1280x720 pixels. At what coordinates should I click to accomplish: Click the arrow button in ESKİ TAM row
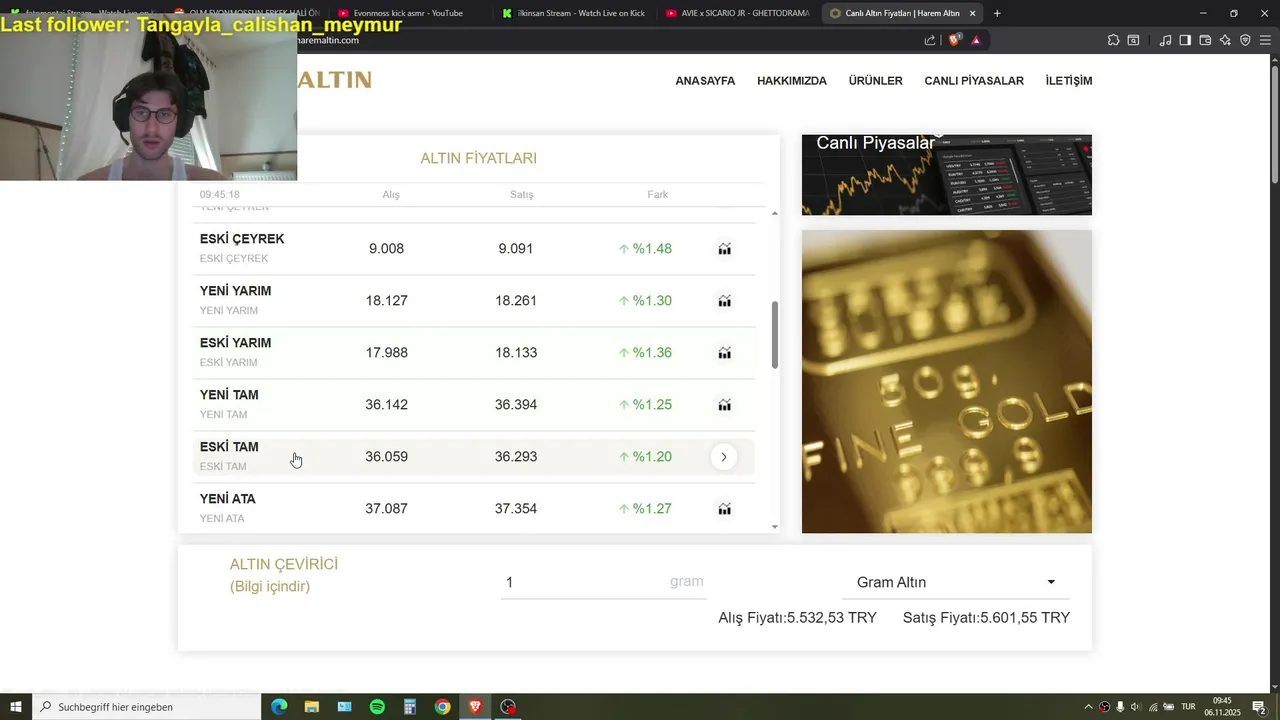click(724, 457)
